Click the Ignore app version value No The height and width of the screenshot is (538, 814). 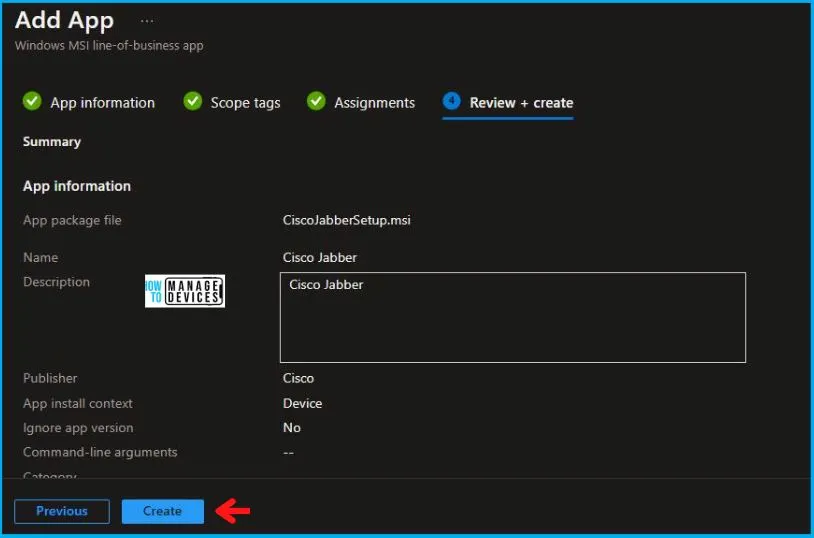pyautogui.click(x=292, y=428)
